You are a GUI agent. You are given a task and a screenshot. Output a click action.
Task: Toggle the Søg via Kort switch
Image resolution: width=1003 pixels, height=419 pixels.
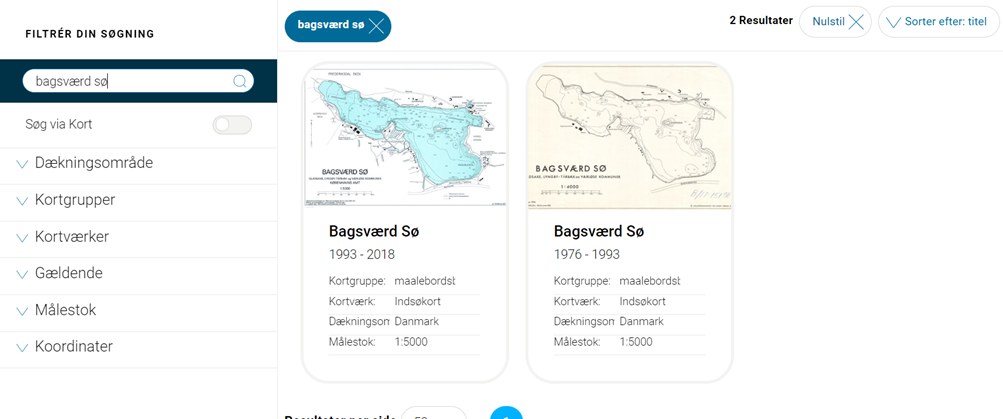click(x=232, y=125)
